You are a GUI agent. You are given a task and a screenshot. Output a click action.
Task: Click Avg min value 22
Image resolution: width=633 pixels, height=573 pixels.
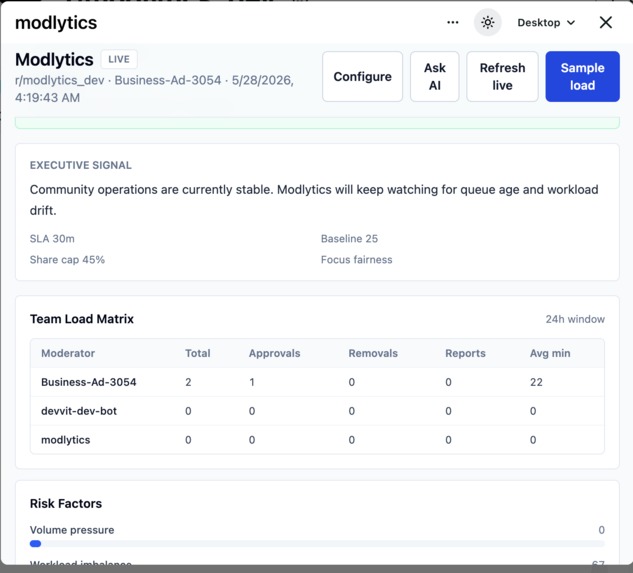click(536, 382)
